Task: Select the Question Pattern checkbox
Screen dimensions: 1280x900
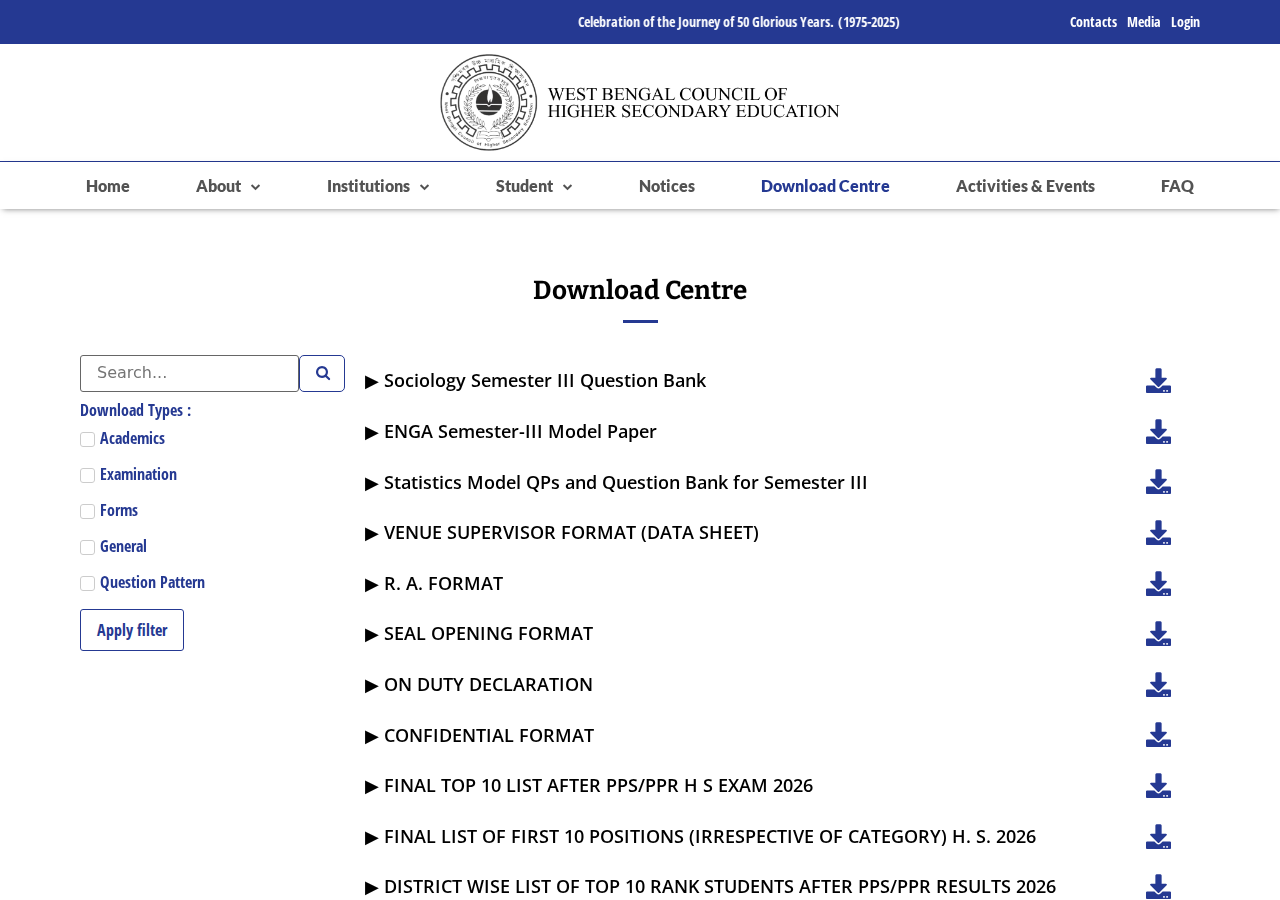Action: coord(87,583)
